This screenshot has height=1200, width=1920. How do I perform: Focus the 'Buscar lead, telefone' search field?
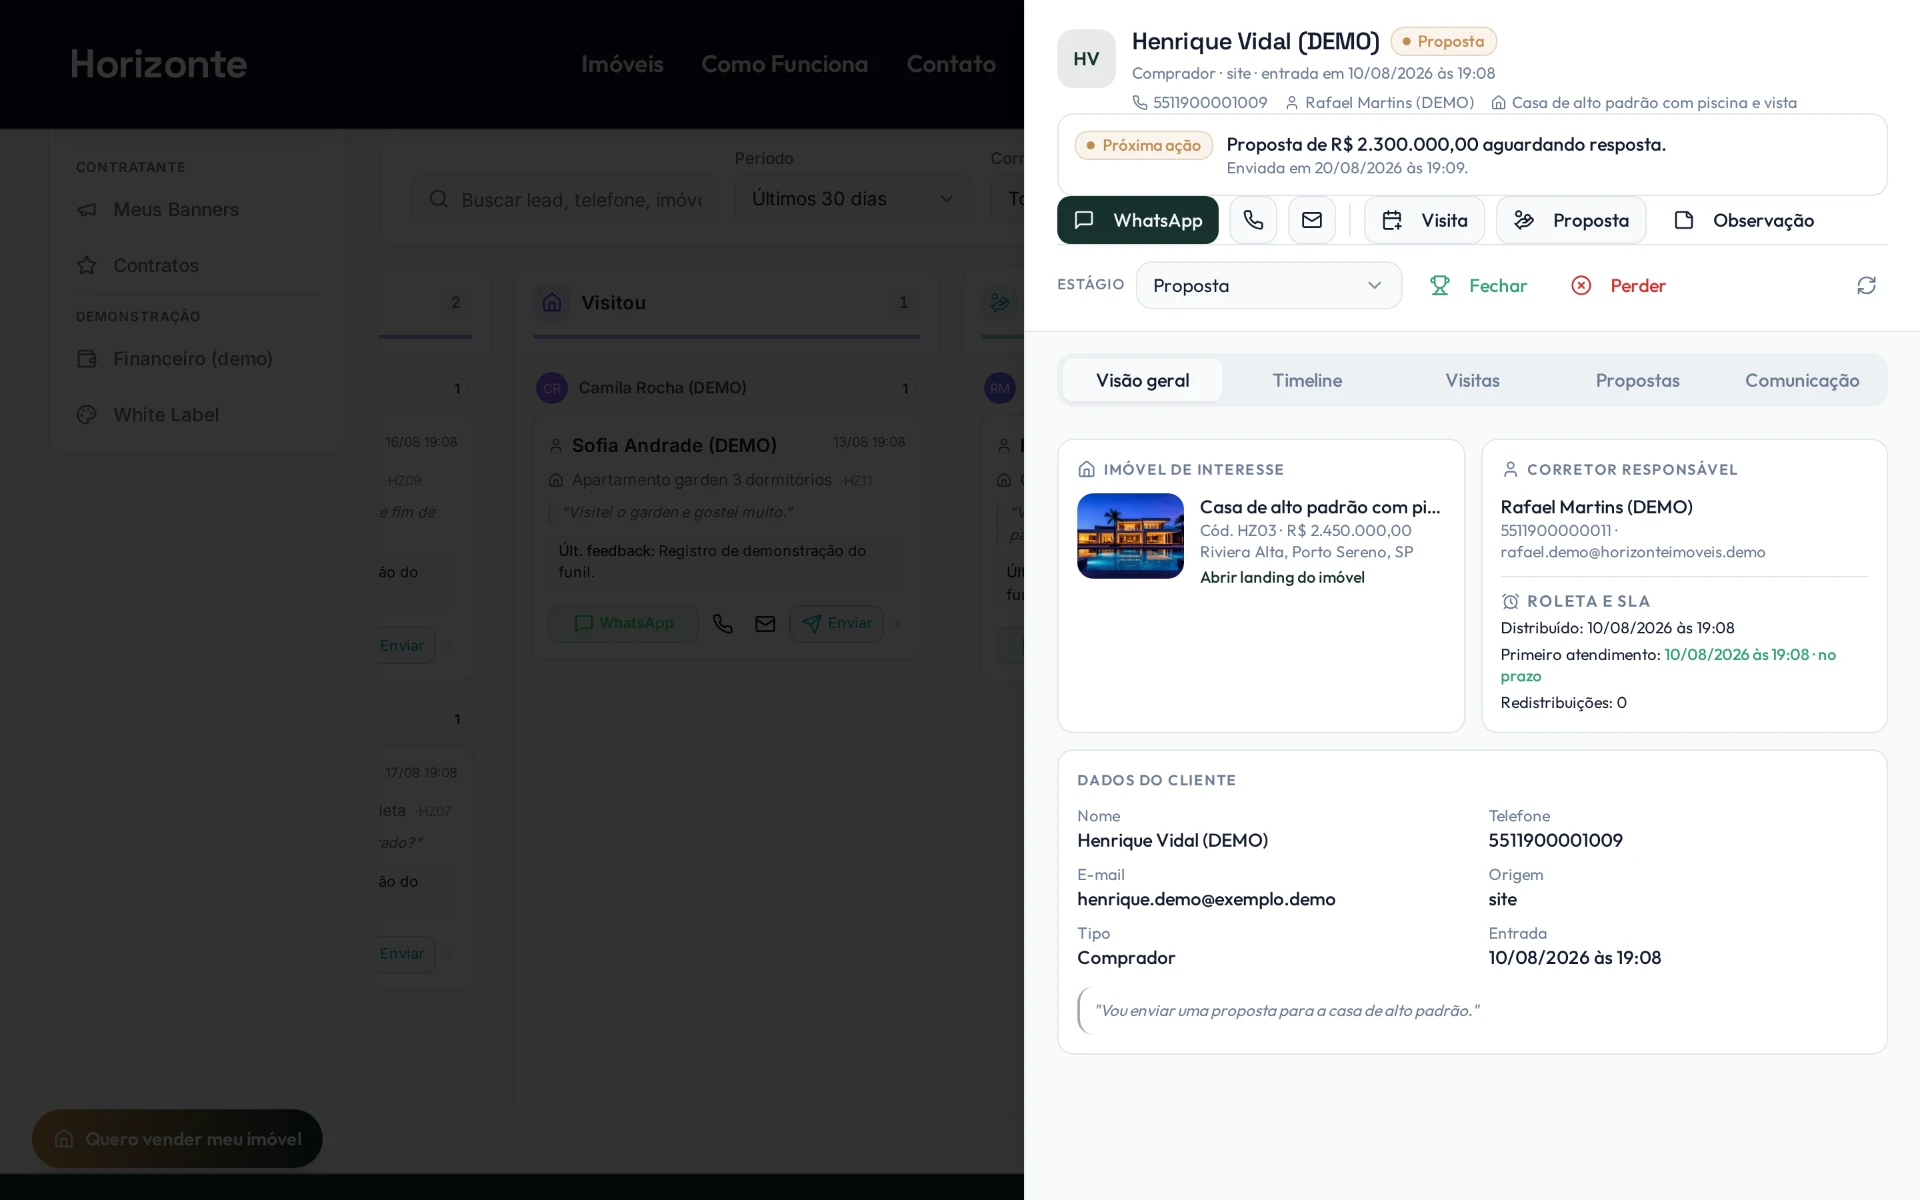click(x=565, y=199)
